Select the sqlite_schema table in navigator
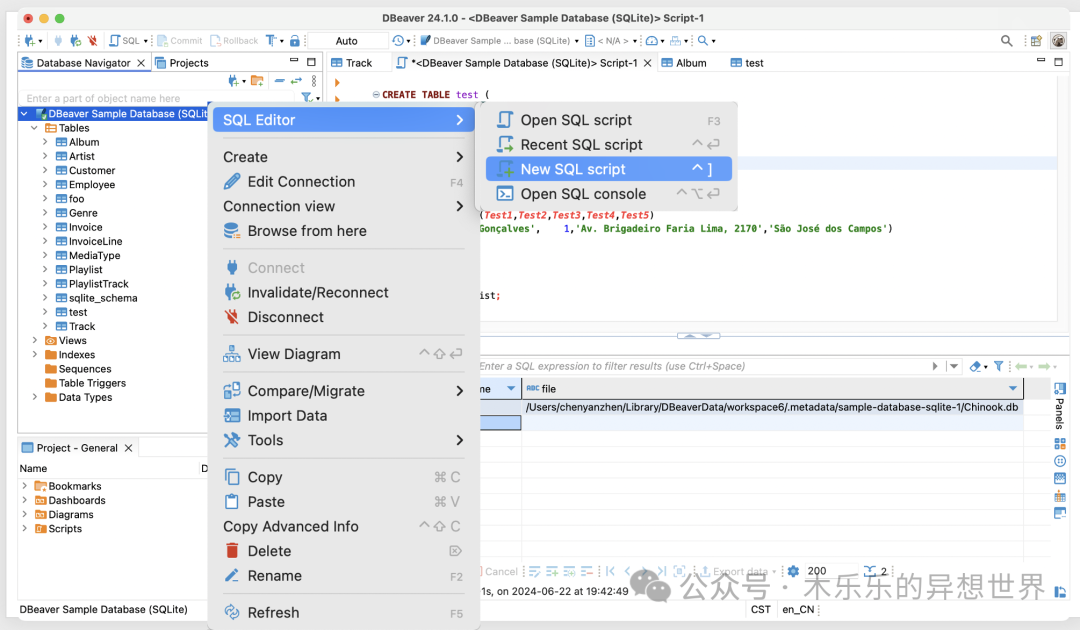The width and height of the screenshot is (1080, 630). point(103,298)
